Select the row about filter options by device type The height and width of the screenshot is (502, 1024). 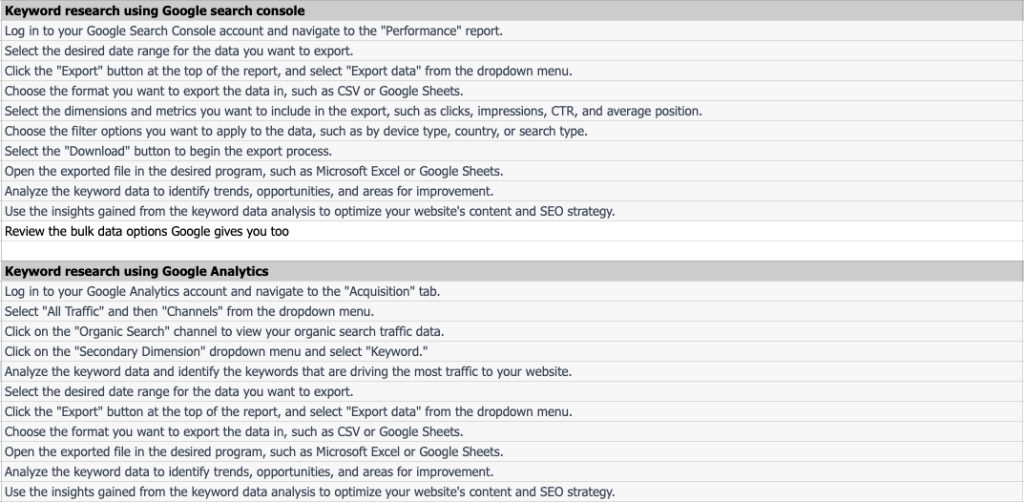coord(512,131)
